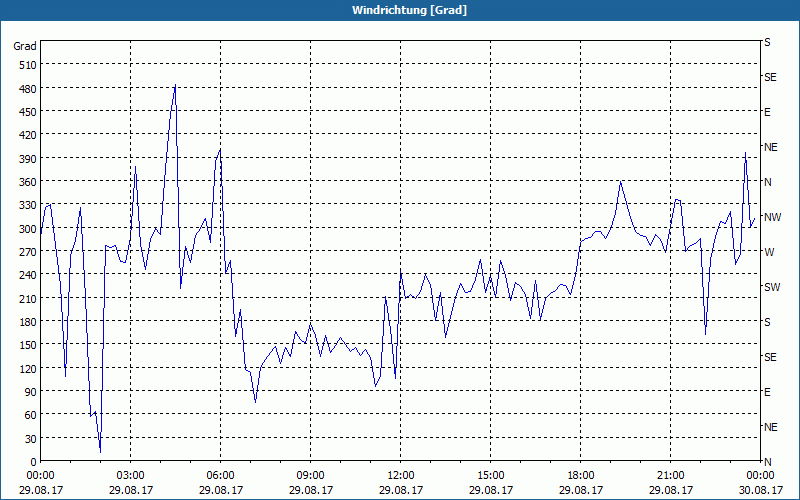Select the S compass label beside the 180 gridline

(767, 322)
